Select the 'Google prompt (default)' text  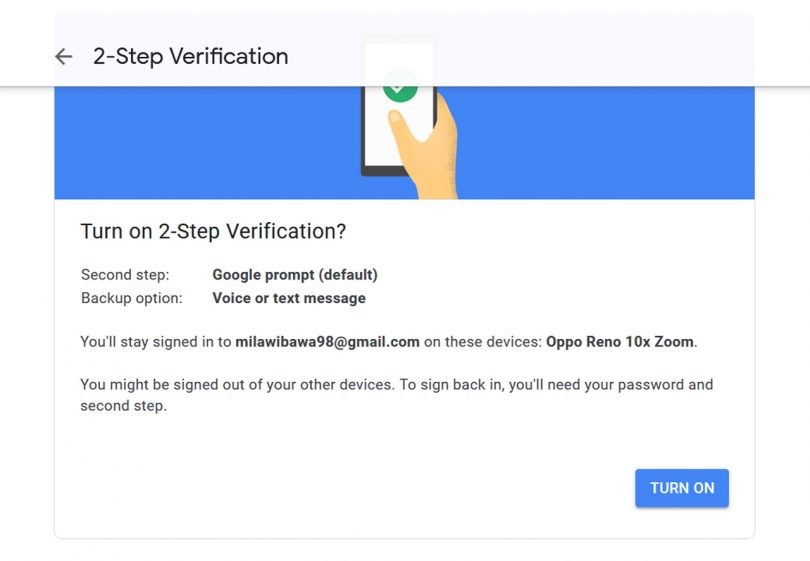coord(295,275)
